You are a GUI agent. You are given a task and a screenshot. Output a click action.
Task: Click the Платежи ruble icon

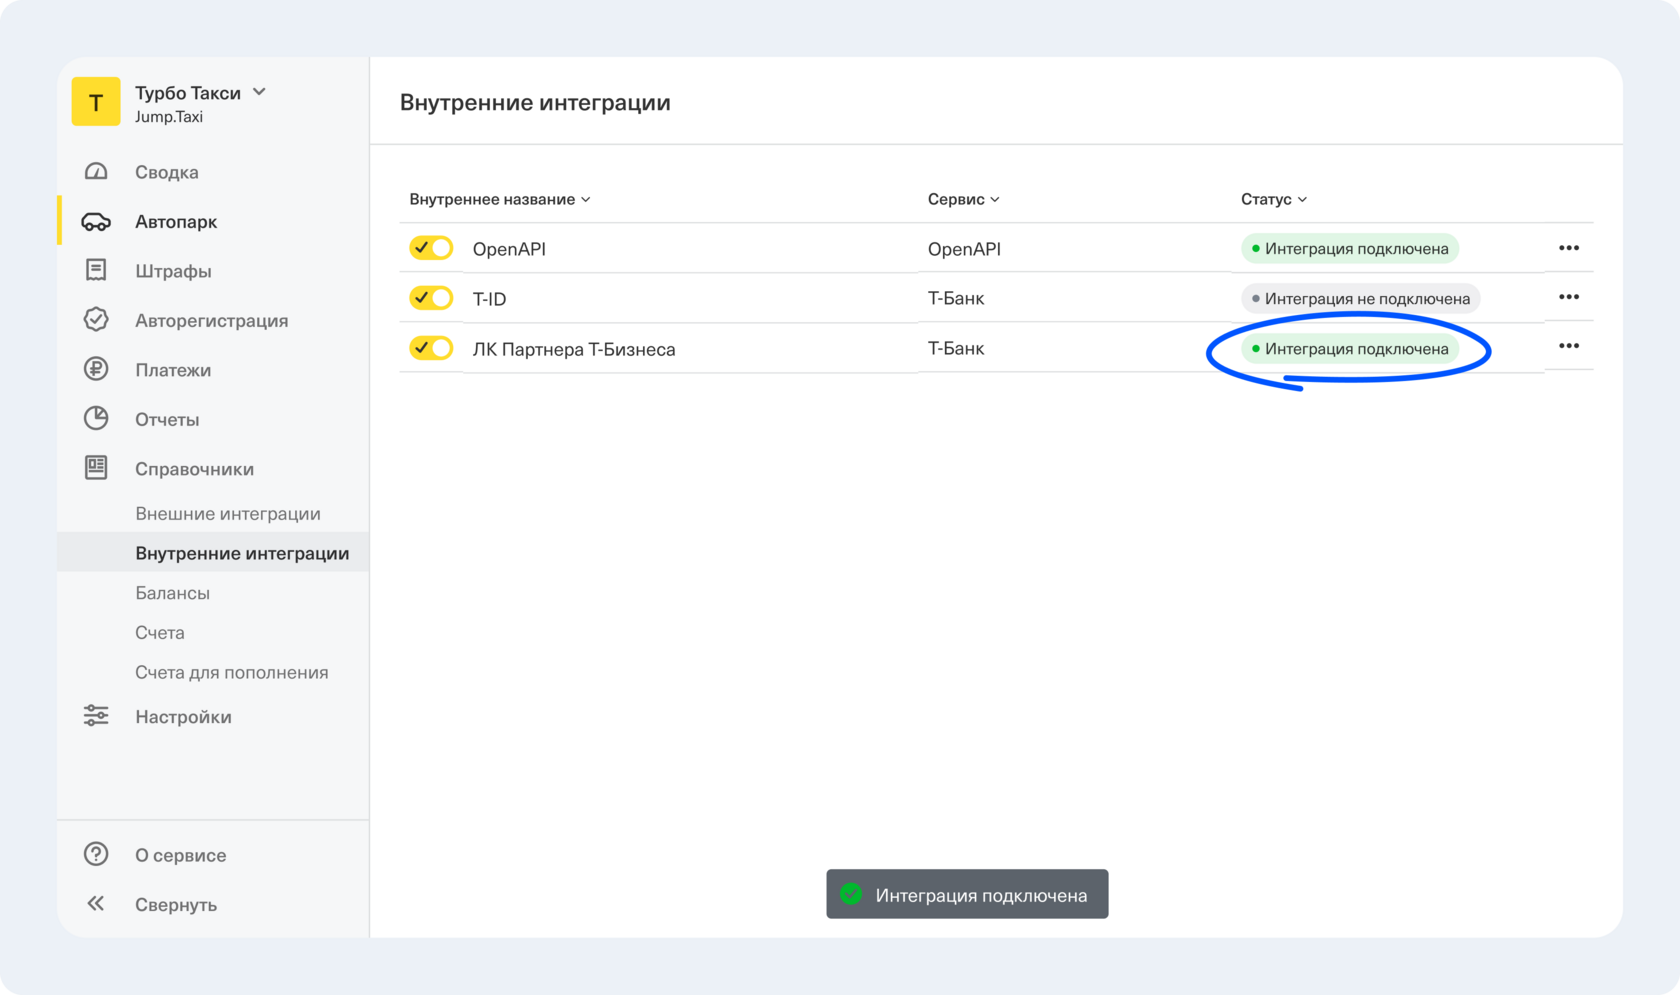[96, 370]
